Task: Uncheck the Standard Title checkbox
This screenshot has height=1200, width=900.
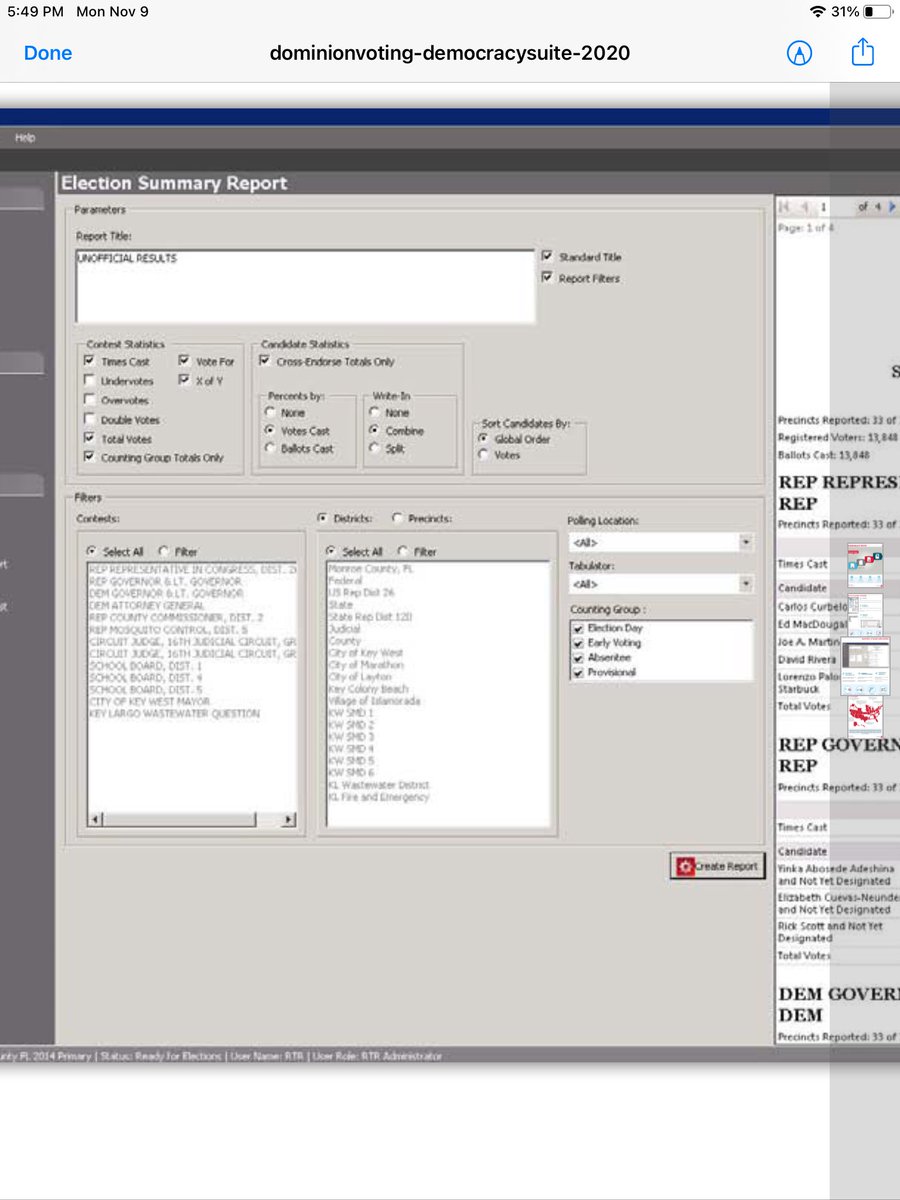Action: (547, 255)
